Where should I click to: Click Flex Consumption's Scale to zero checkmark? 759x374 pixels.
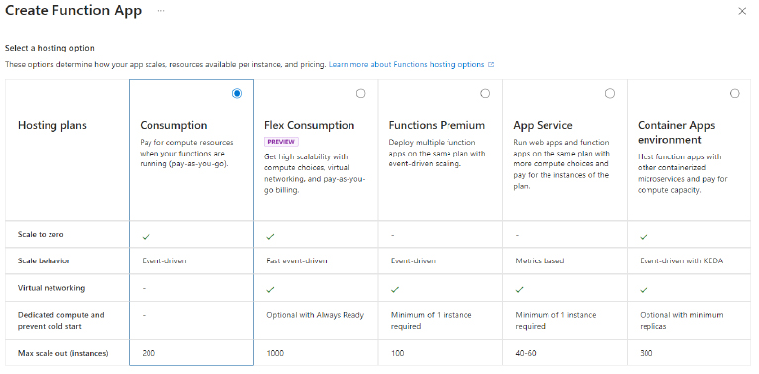click(270, 237)
